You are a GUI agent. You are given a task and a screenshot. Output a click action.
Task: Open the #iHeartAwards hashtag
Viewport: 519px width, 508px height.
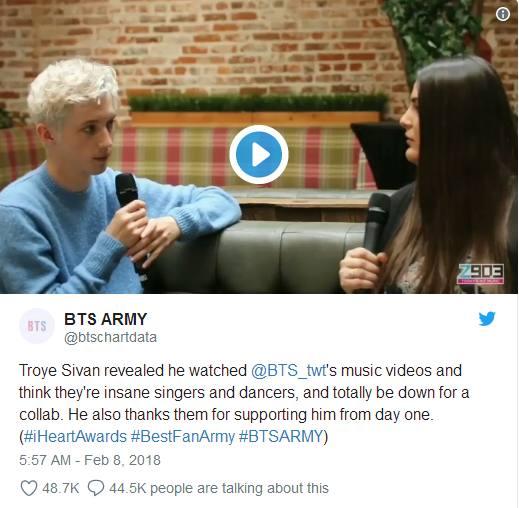pyautogui.click(x=75, y=436)
